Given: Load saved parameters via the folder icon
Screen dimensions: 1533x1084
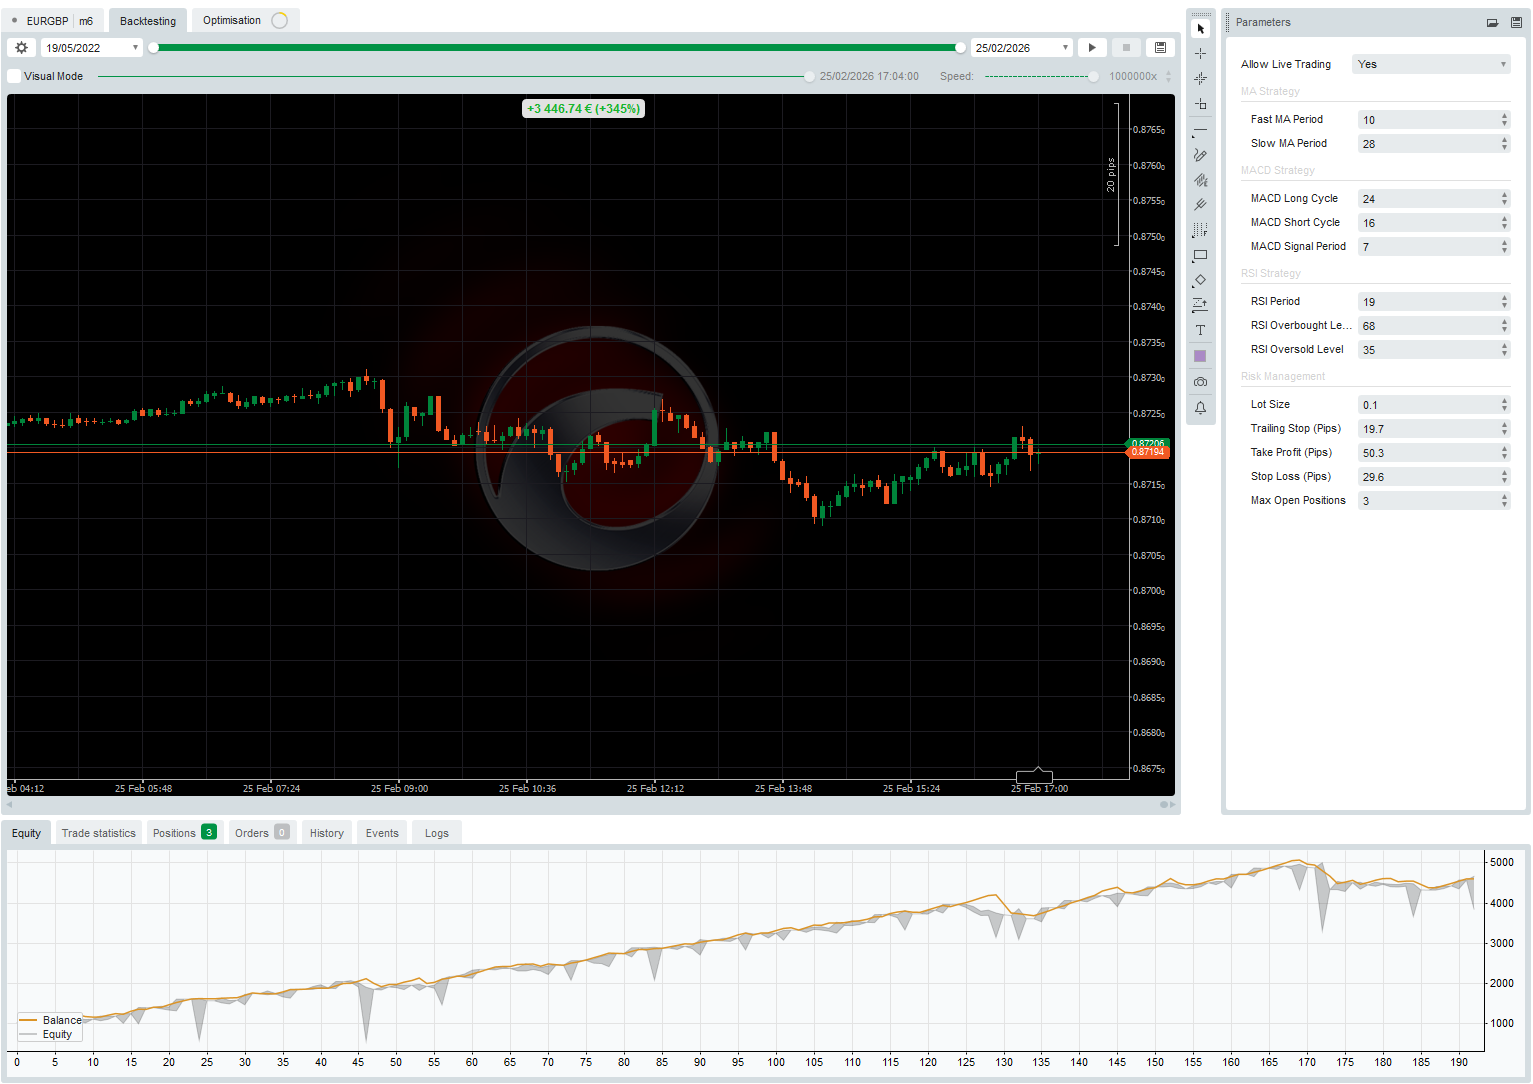Looking at the screenshot, I should click(x=1493, y=21).
